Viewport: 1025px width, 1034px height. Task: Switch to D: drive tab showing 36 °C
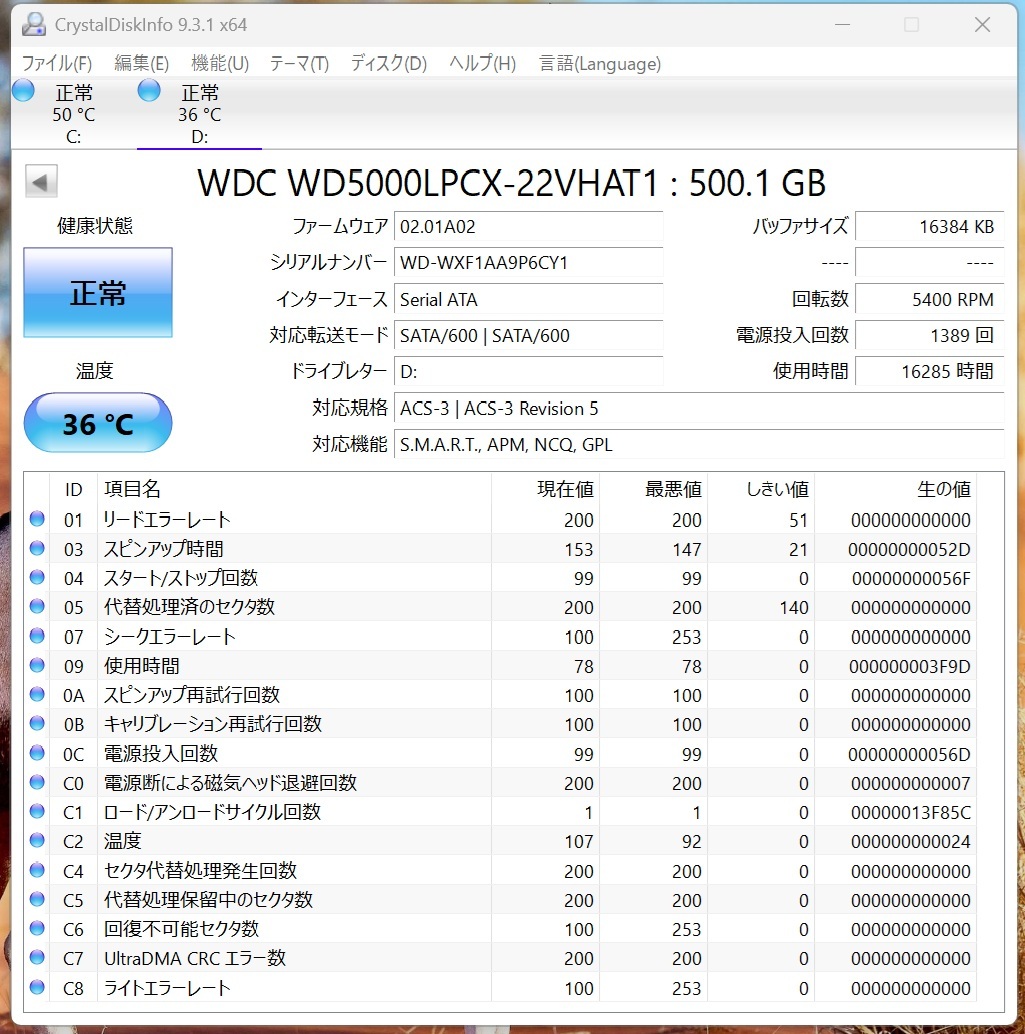click(x=199, y=114)
